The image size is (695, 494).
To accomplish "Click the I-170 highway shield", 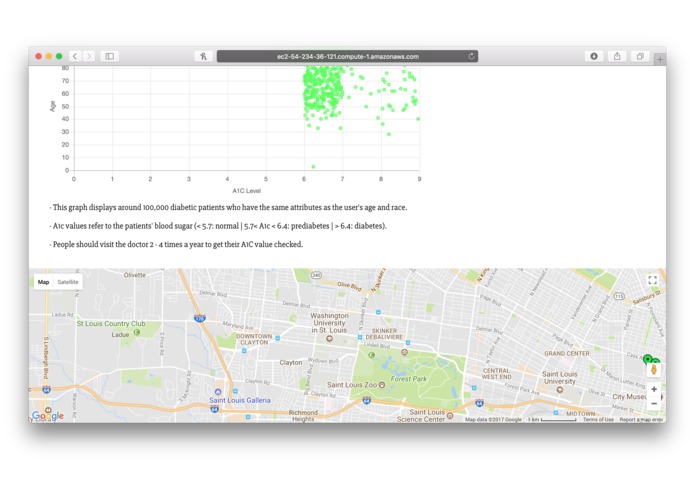I will point(200,318).
